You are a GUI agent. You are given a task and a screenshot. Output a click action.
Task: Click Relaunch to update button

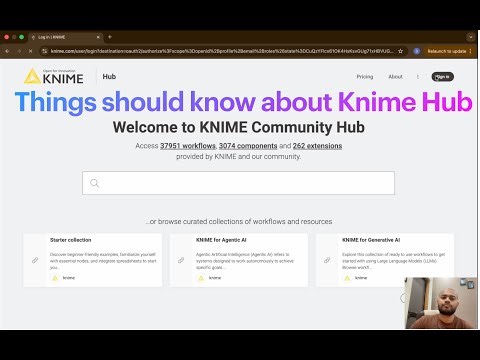[447, 51]
